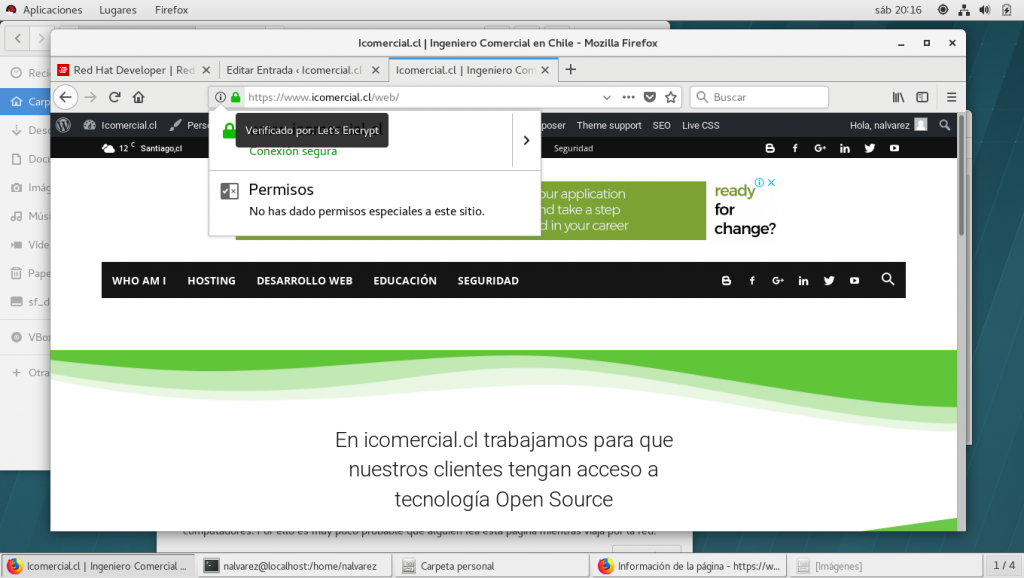Open a new tab with plus button
Screen dimensions: 1024x578
571,69
